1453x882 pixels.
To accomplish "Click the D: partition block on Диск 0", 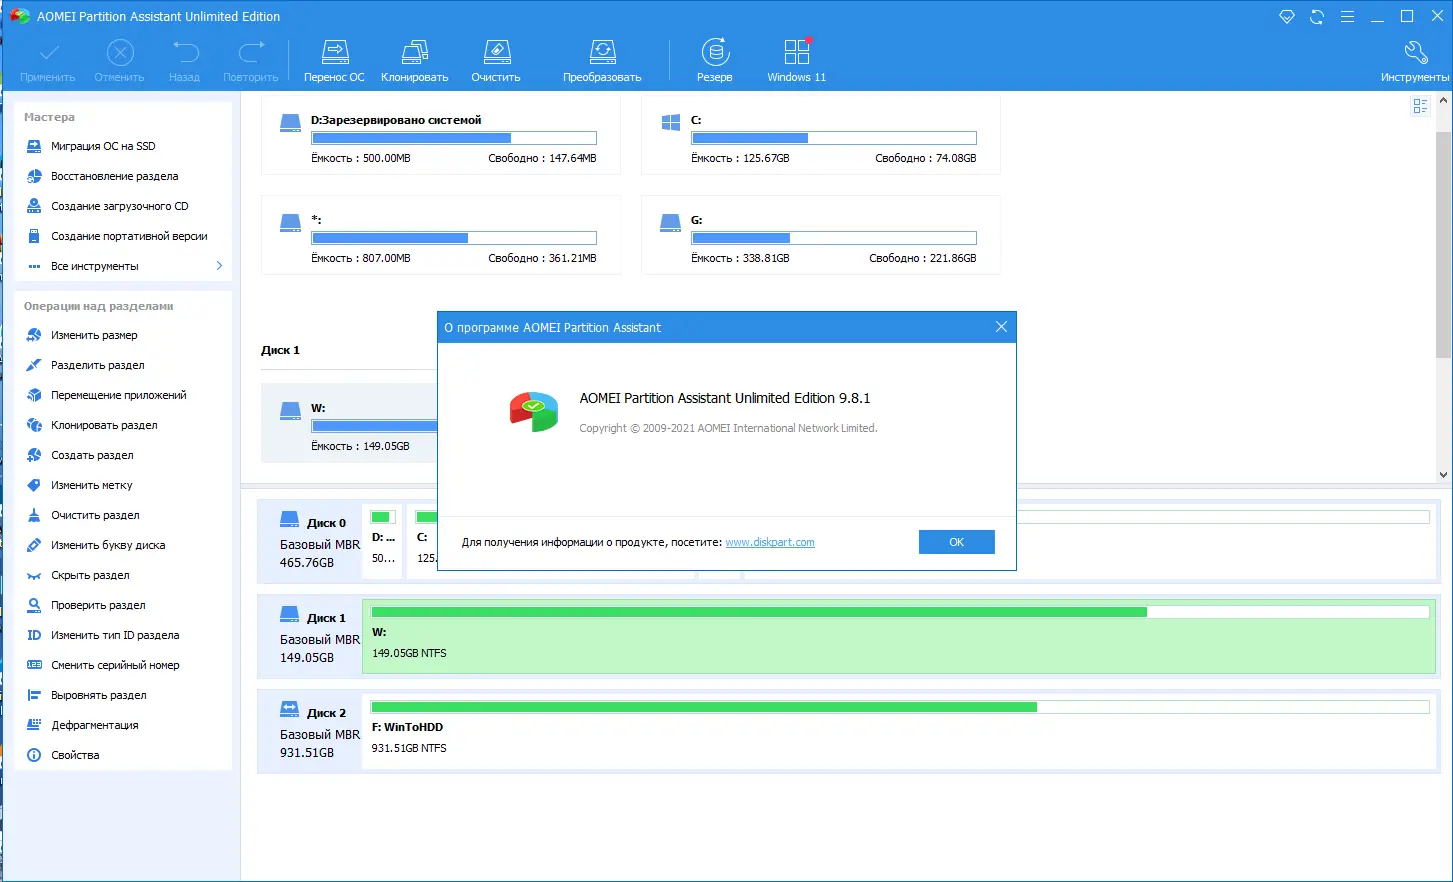I will pyautogui.click(x=384, y=540).
